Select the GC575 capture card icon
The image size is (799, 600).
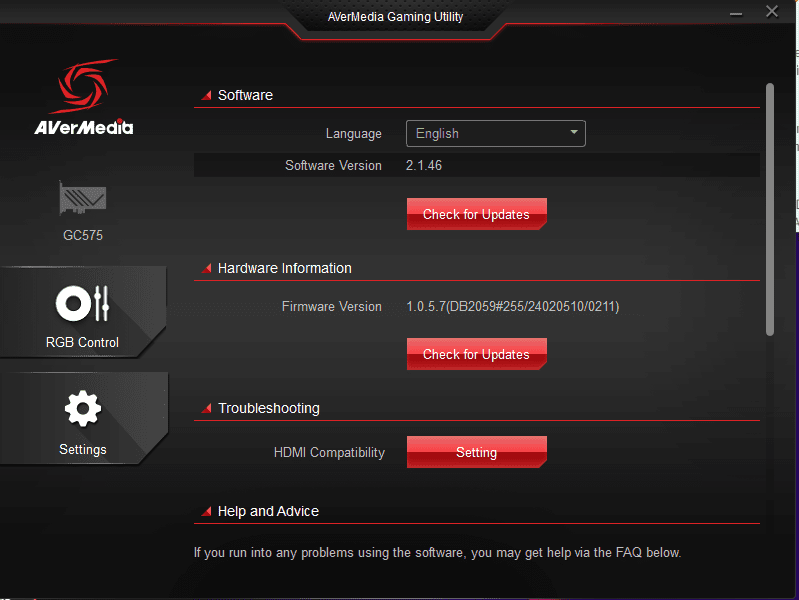(83, 198)
